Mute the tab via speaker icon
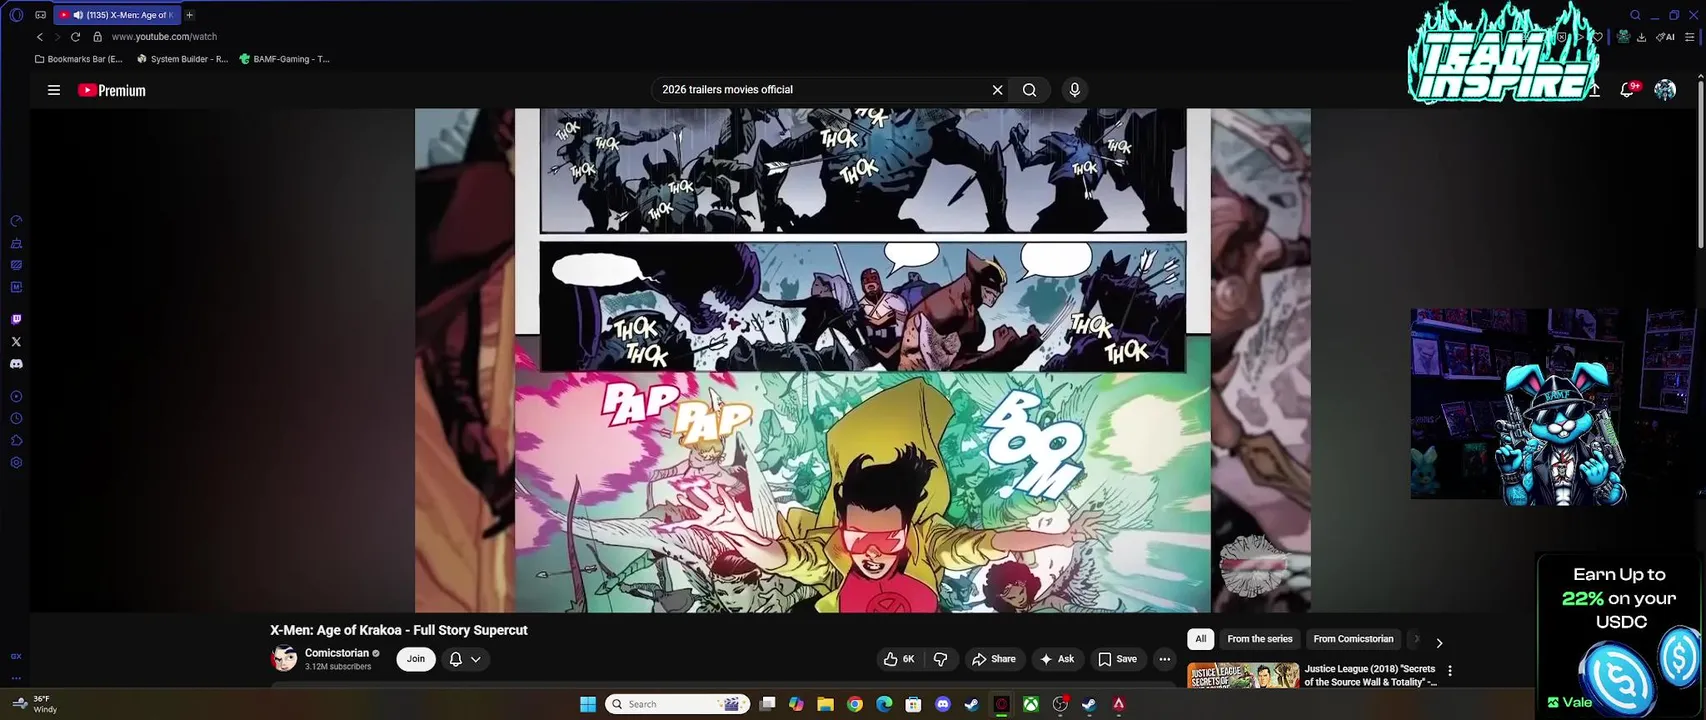 pyautogui.click(x=78, y=15)
